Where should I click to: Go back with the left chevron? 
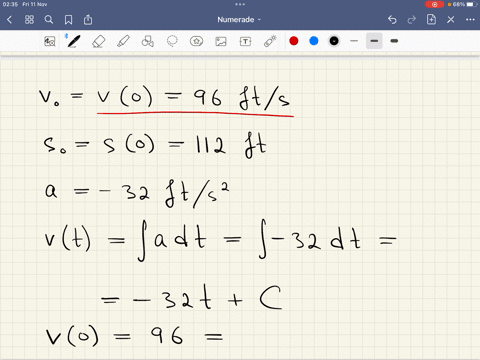[x=9, y=20]
